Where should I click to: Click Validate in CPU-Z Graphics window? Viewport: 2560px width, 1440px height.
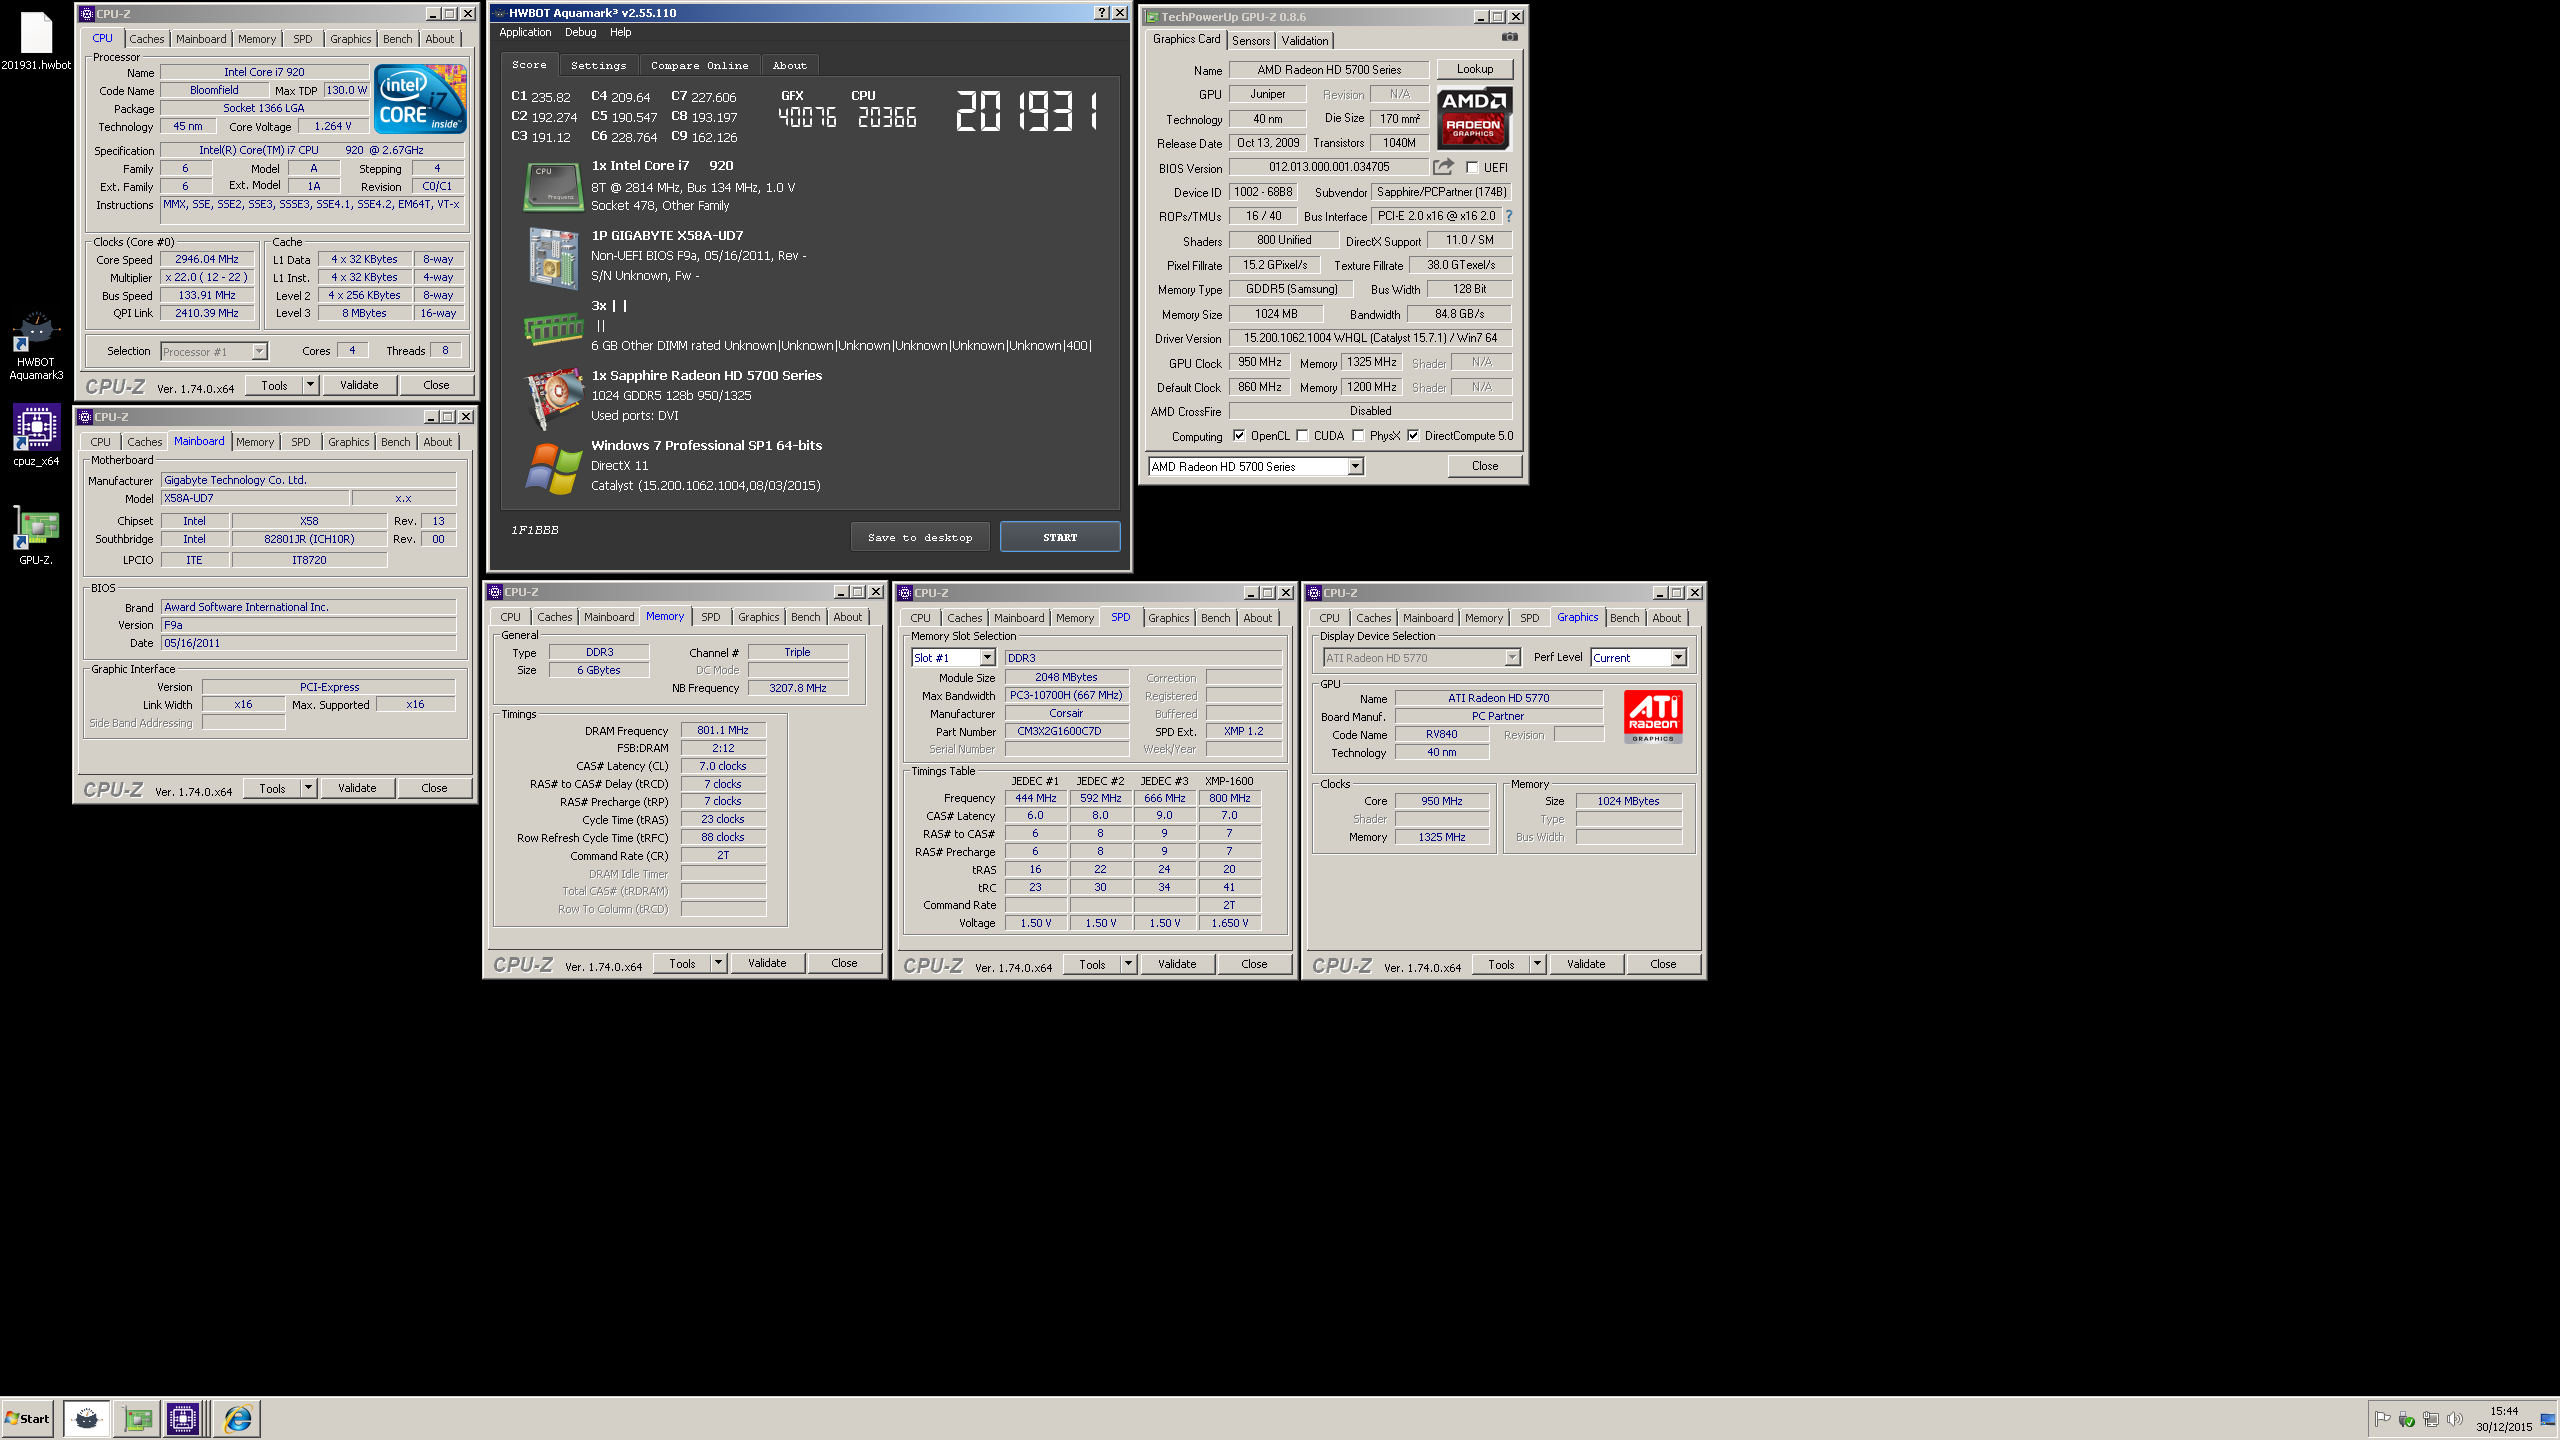[x=1586, y=964]
